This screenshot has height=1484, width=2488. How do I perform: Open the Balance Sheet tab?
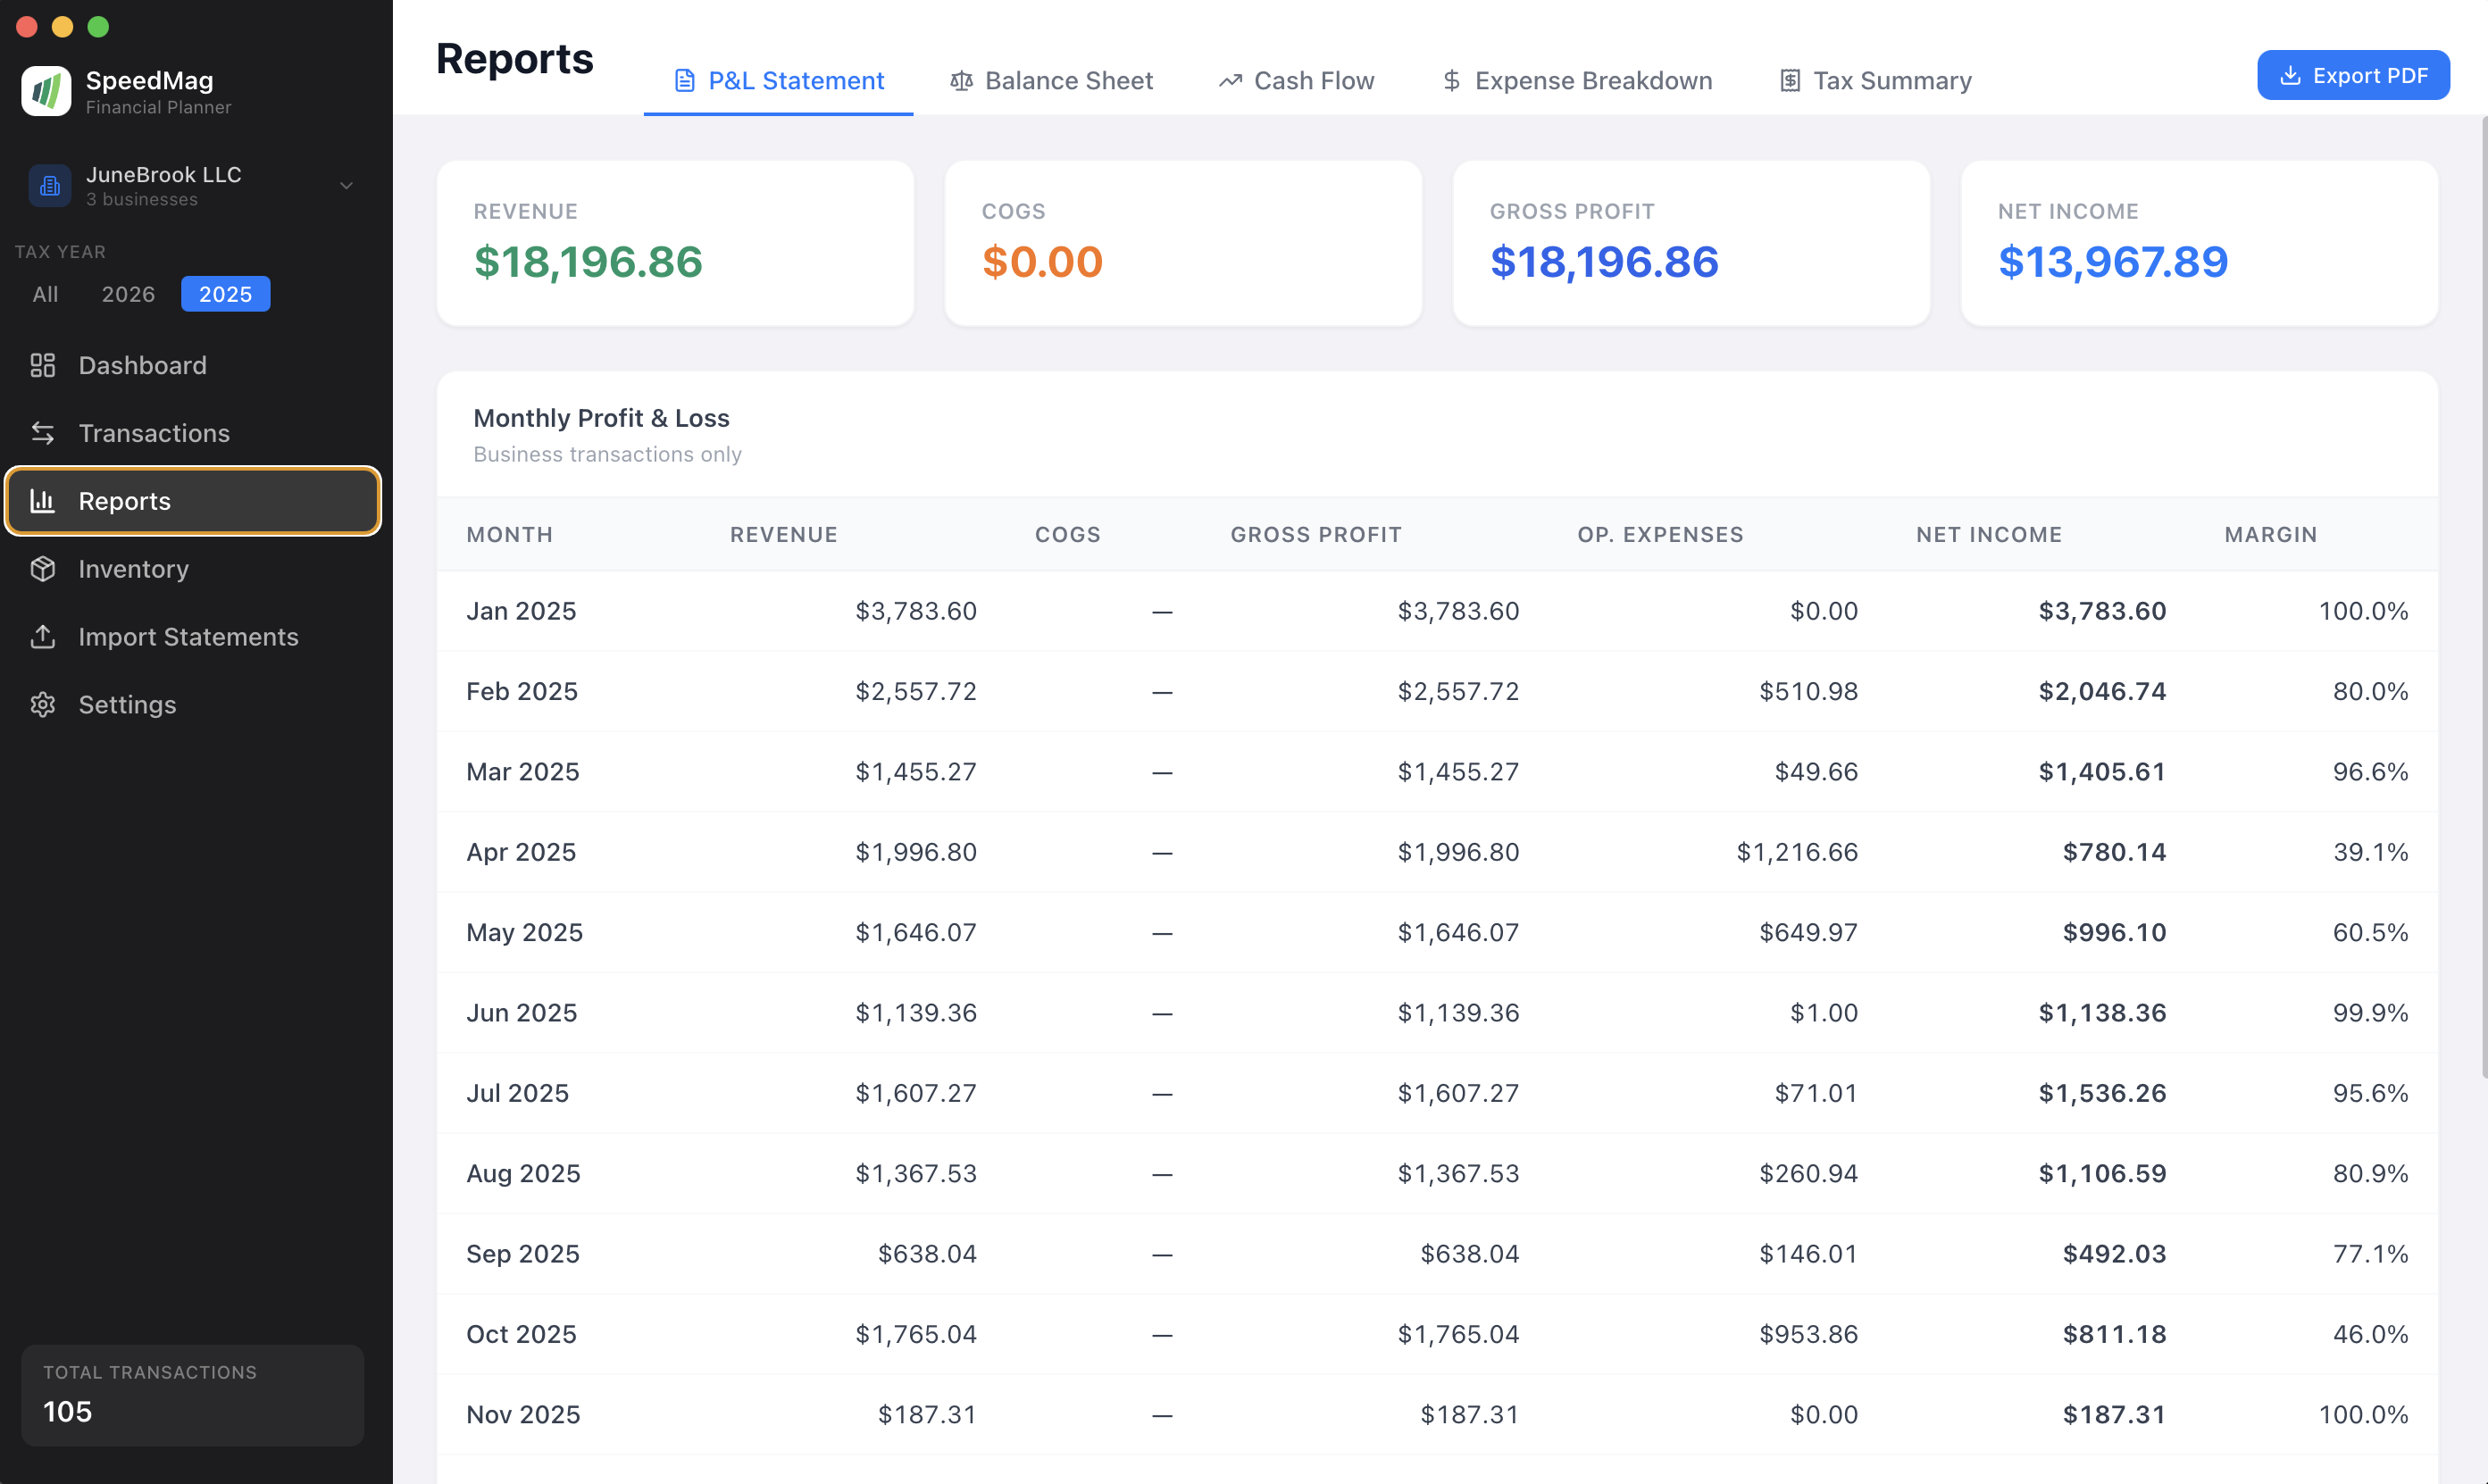point(1051,80)
